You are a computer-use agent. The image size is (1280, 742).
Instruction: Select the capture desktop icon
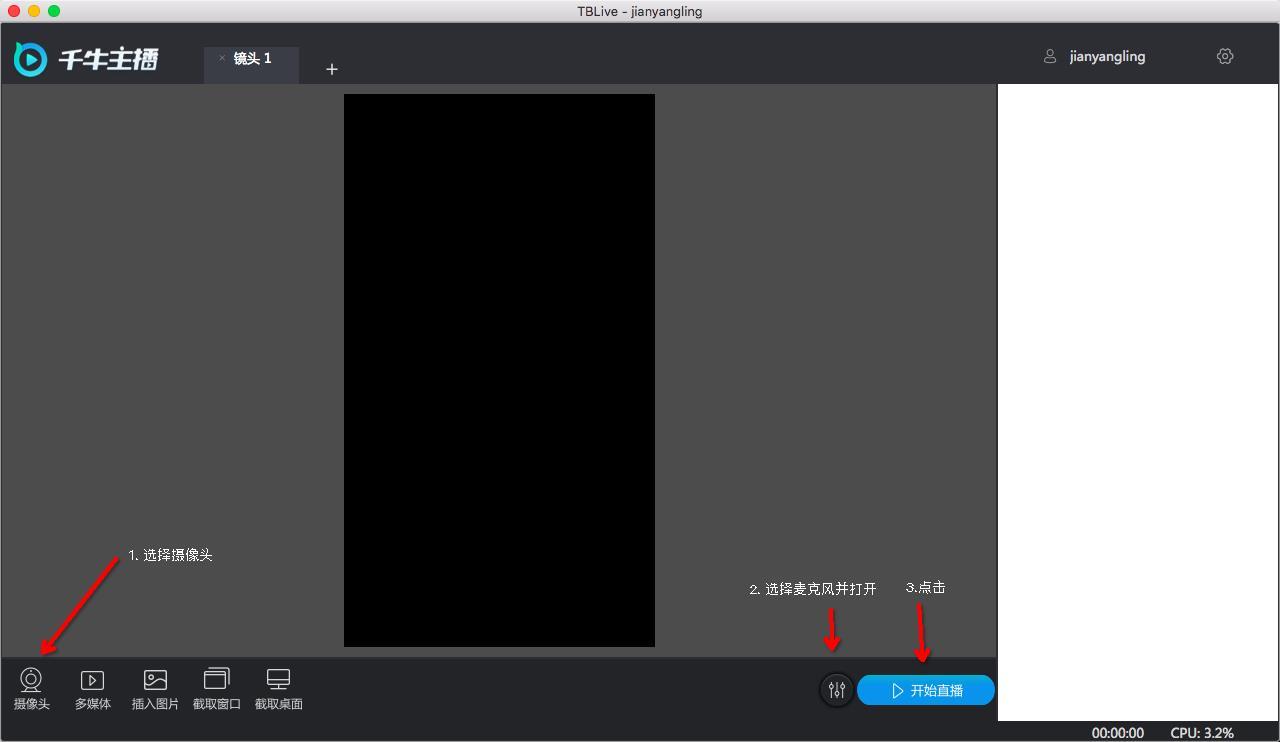tap(278, 680)
